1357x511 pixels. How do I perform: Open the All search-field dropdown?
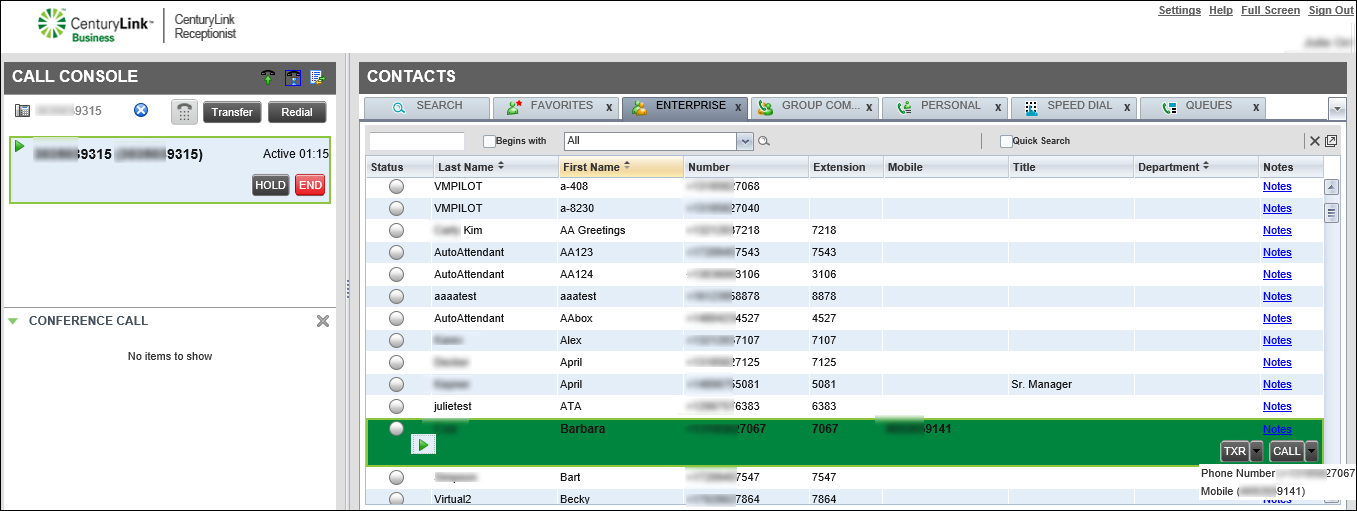pyautogui.click(x=744, y=141)
